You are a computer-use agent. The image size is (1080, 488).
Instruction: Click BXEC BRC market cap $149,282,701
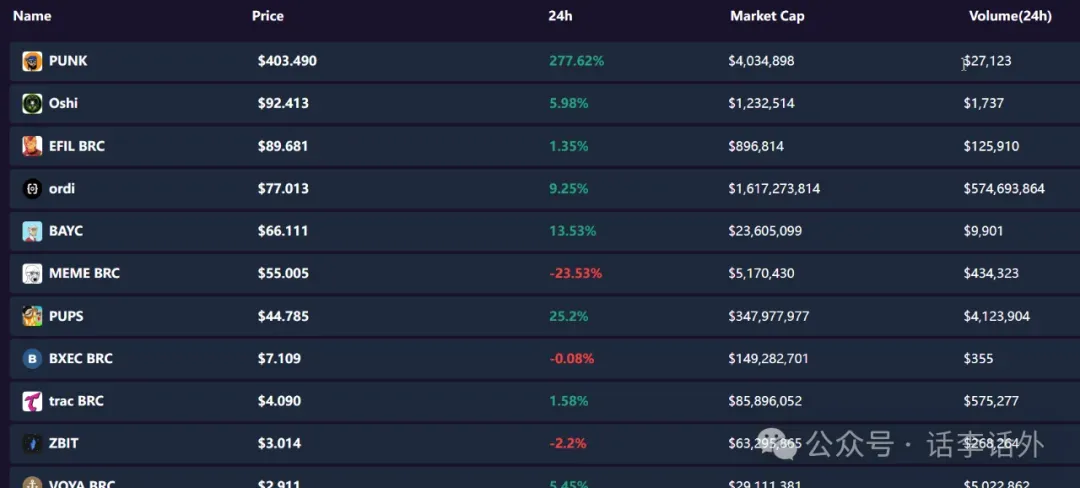769,359
